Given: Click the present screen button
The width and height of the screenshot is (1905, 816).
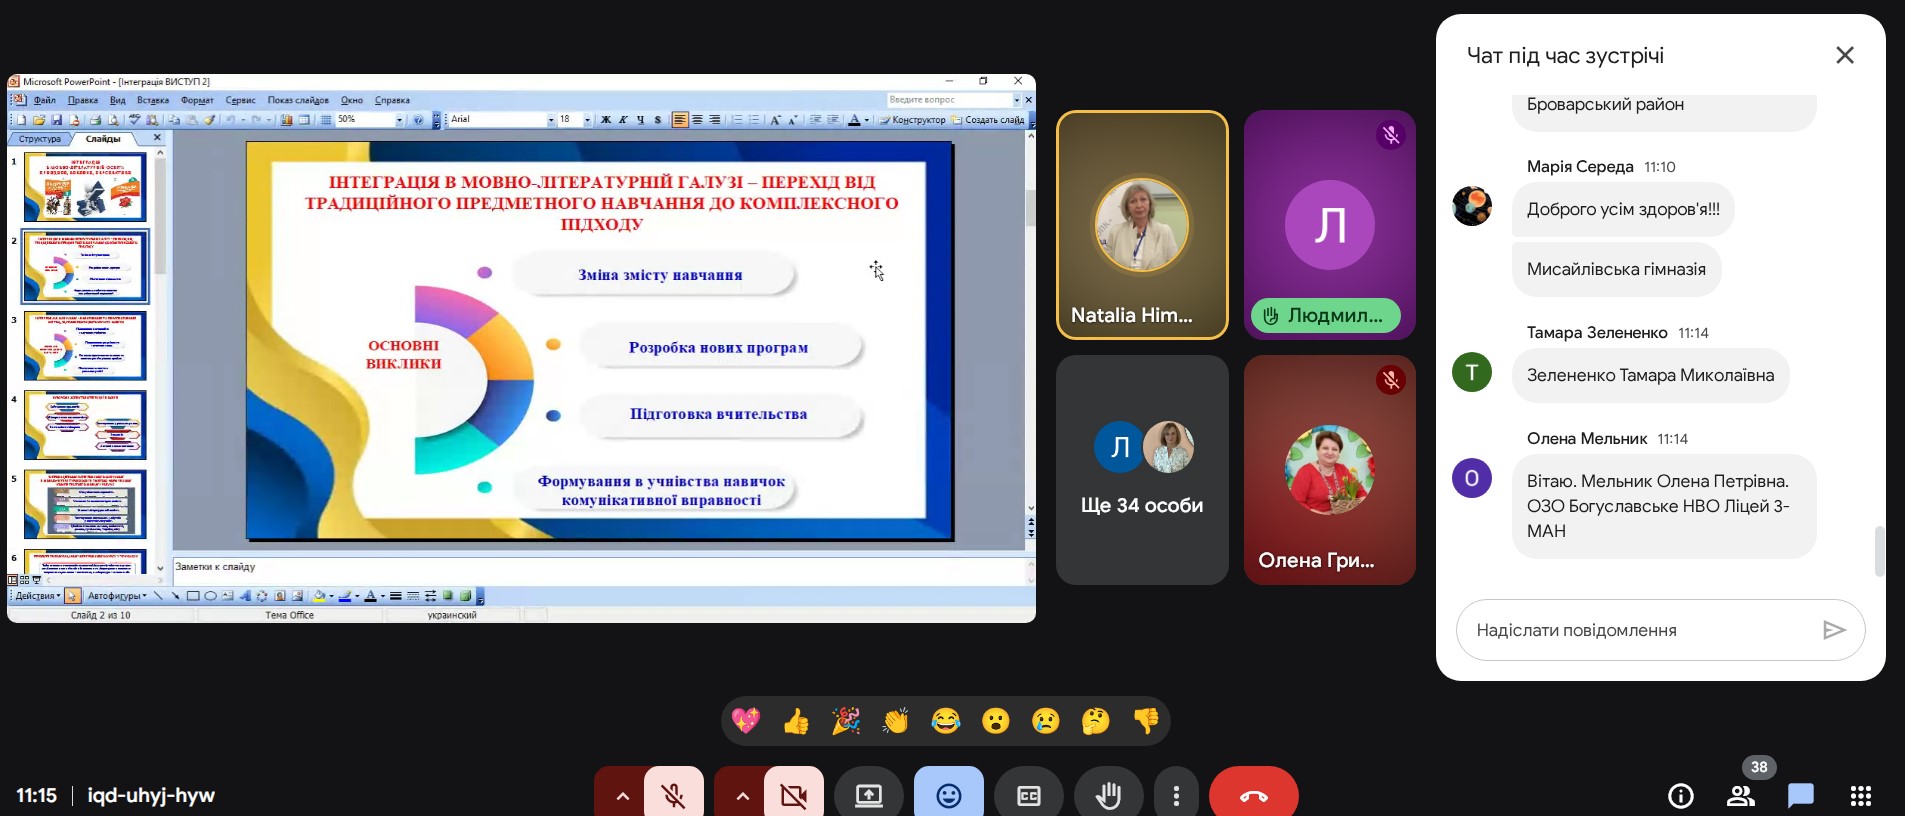Looking at the screenshot, I should [x=868, y=795].
